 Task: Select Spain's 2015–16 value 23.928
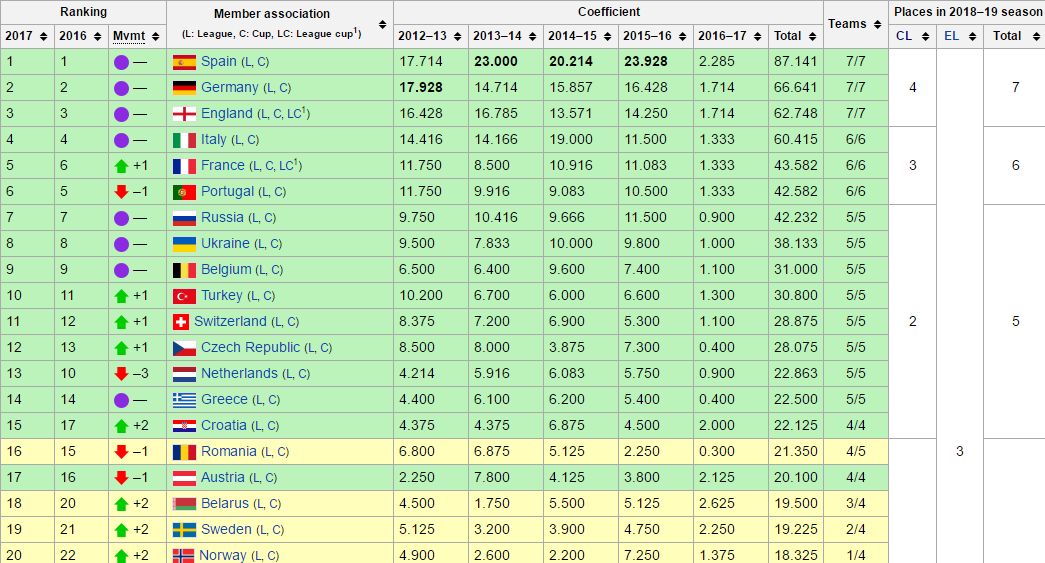645,61
